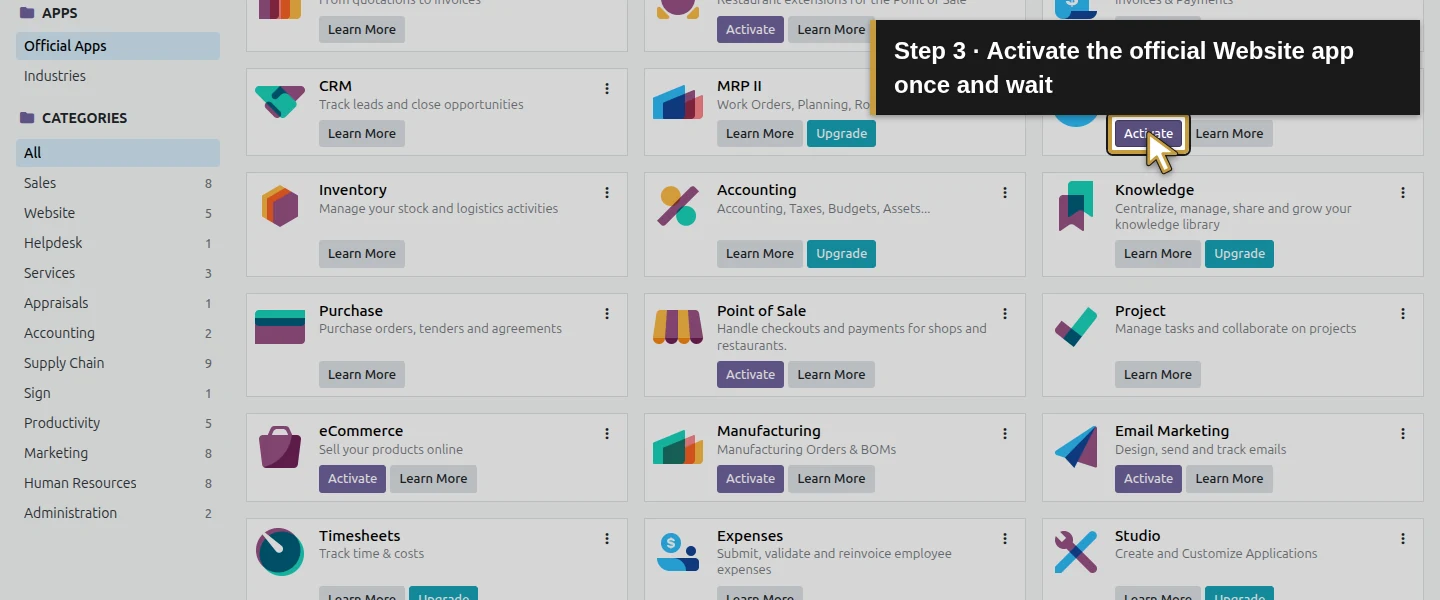The image size is (1440, 600).
Task: Click the Knowledge app bookmark icon
Action: [x=1076, y=206]
